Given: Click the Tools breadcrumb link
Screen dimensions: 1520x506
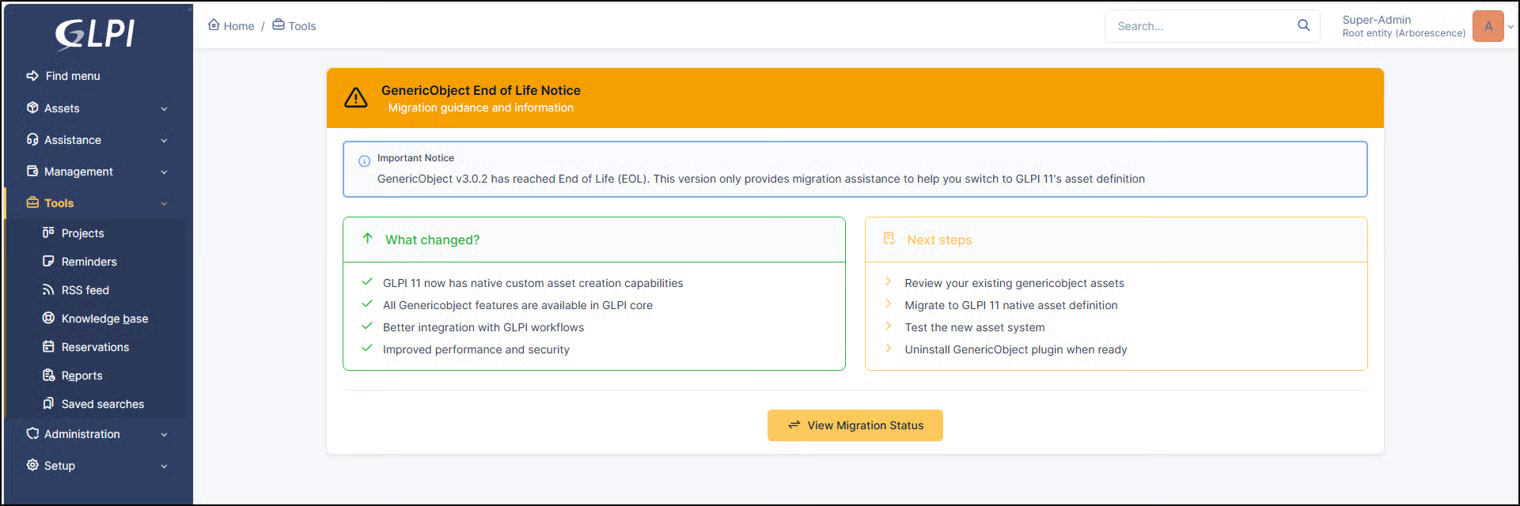Looking at the screenshot, I should [x=301, y=26].
